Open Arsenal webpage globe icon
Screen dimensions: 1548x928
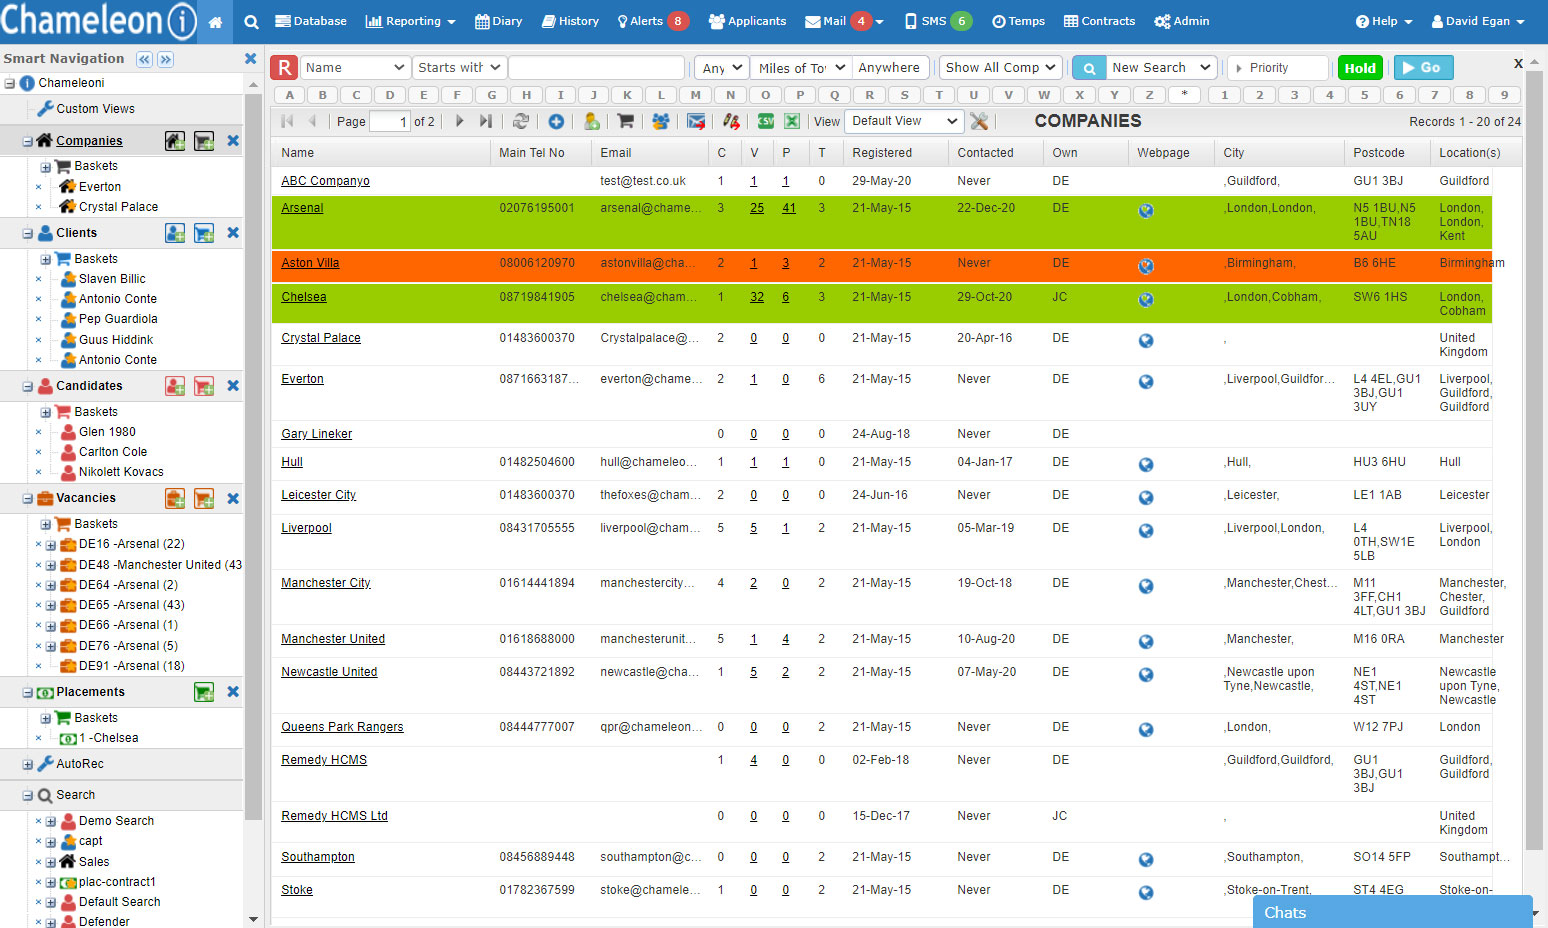1146,210
